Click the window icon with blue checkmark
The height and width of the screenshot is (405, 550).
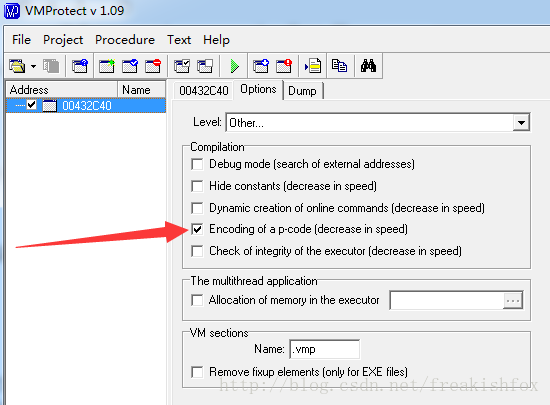pos(130,66)
